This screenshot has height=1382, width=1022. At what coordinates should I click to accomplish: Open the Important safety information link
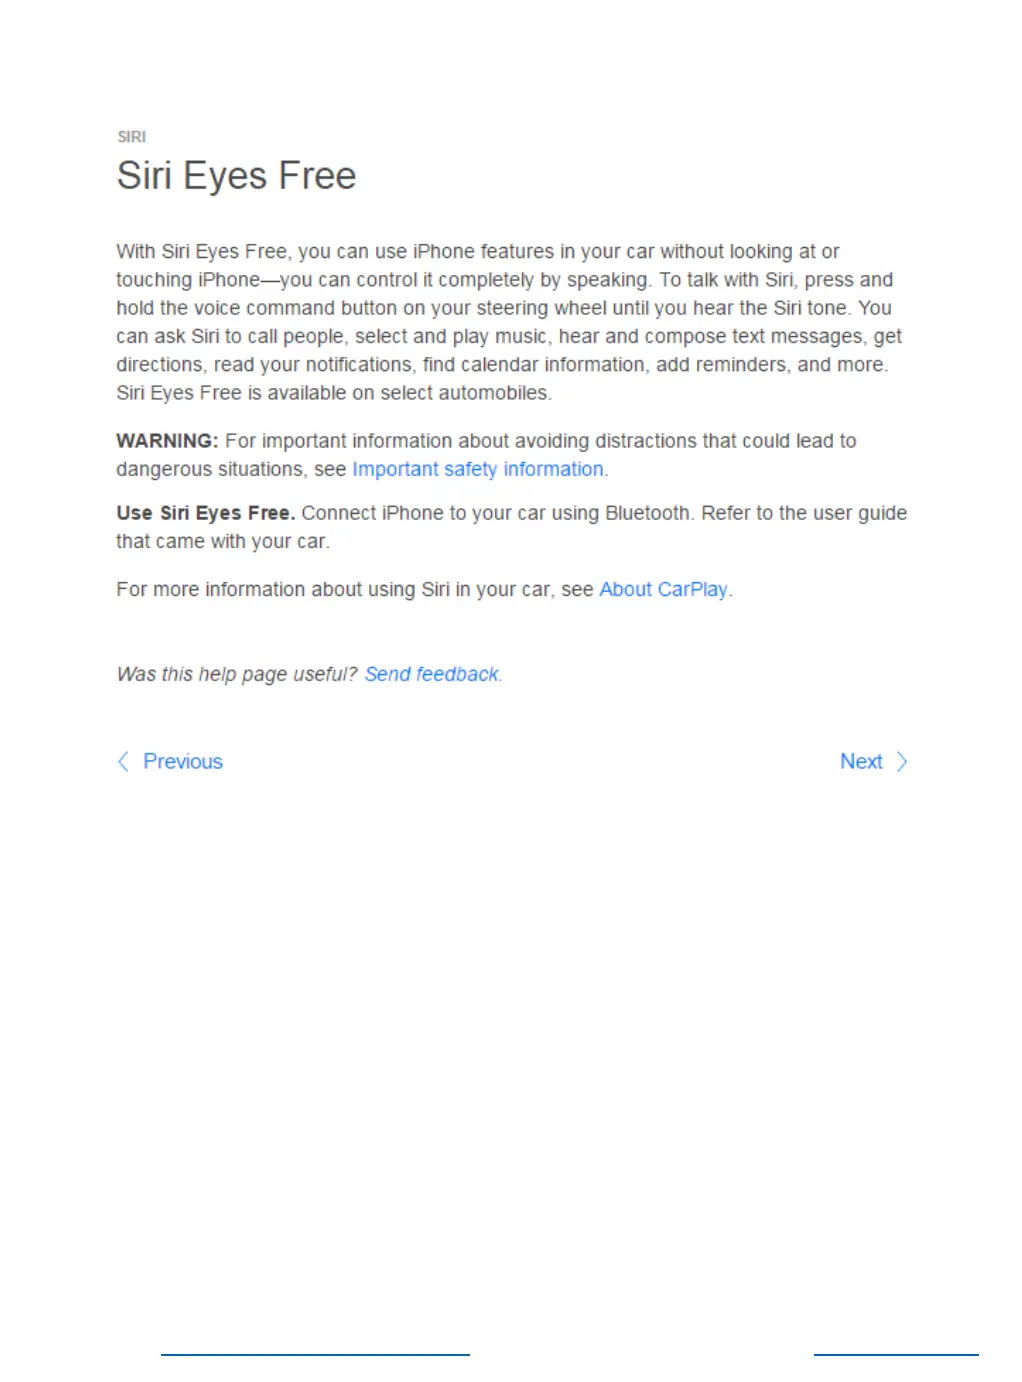click(478, 469)
